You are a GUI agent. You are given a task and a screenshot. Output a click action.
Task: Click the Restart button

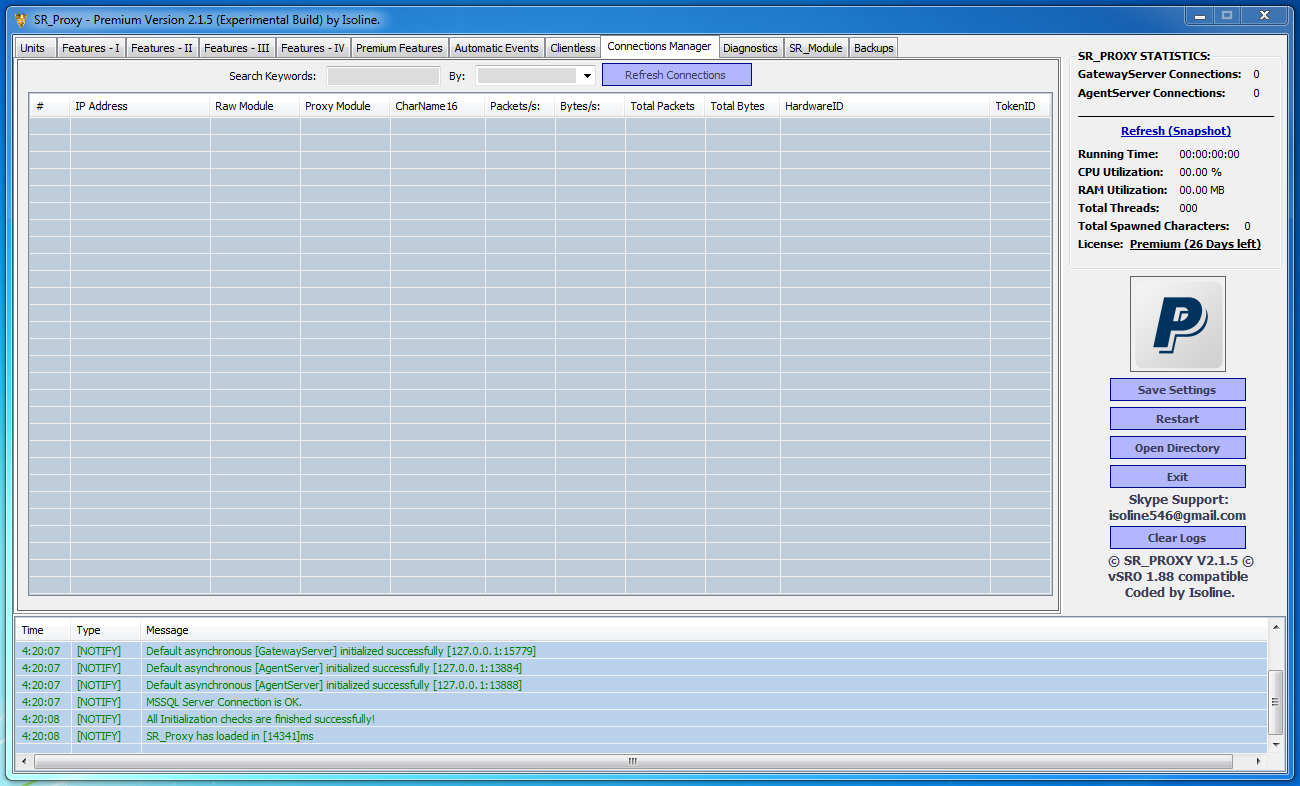pyautogui.click(x=1178, y=419)
